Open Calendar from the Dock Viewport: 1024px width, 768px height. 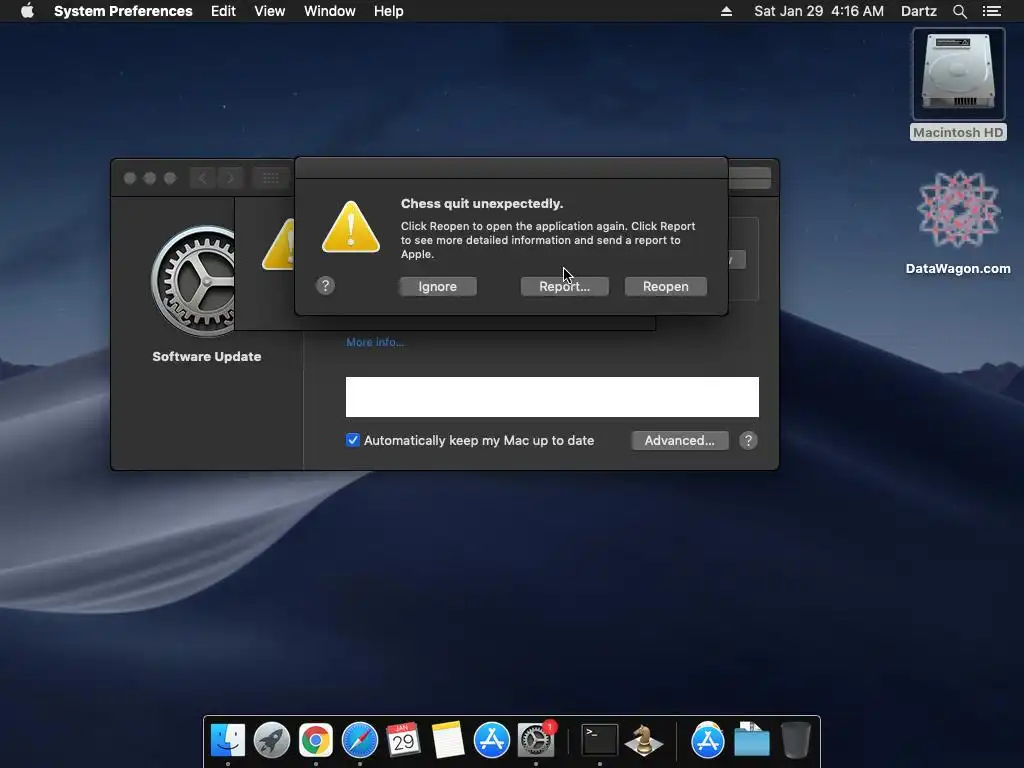[x=404, y=741]
